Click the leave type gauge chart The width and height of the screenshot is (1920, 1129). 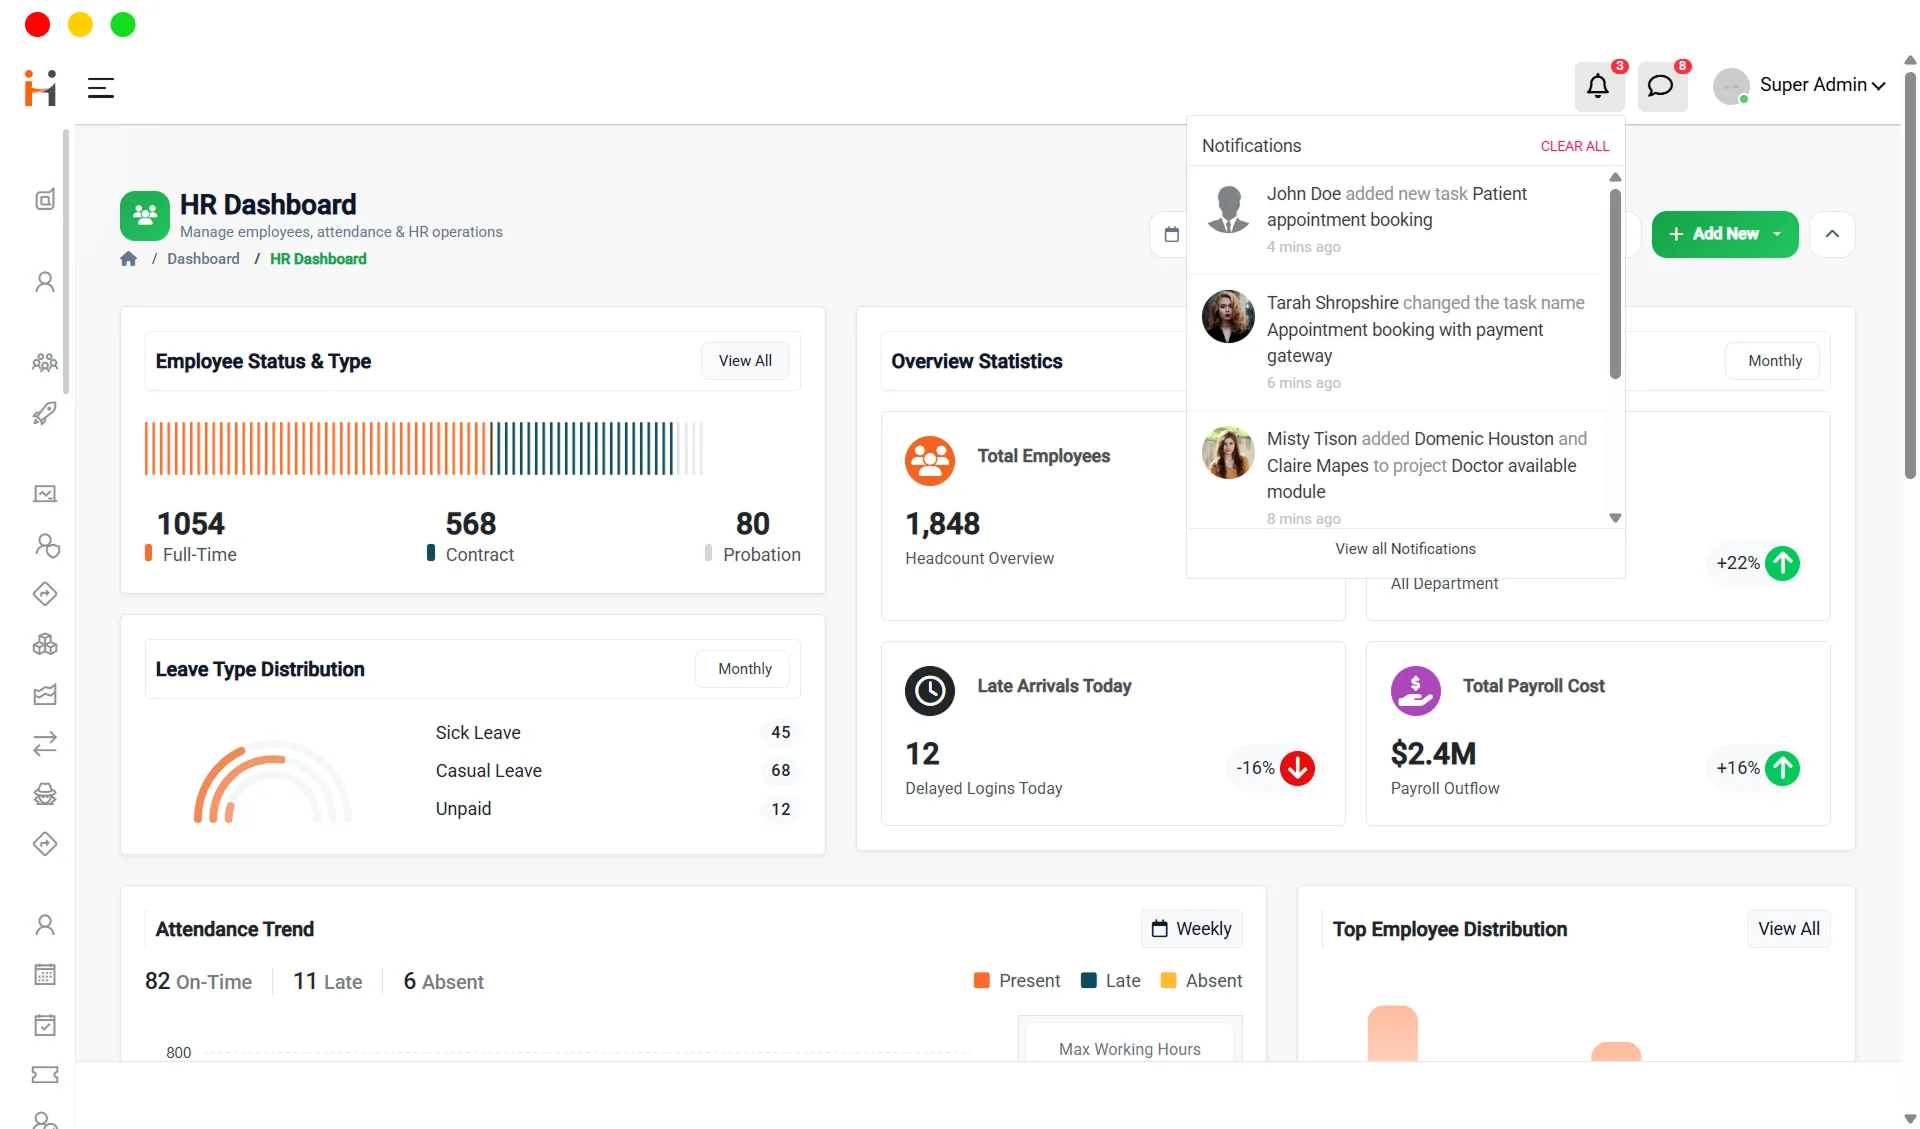(273, 782)
